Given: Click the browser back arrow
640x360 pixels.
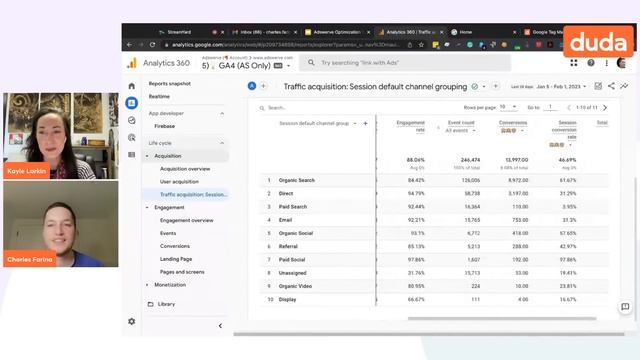Looking at the screenshot, I should click(x=129, y=44).
